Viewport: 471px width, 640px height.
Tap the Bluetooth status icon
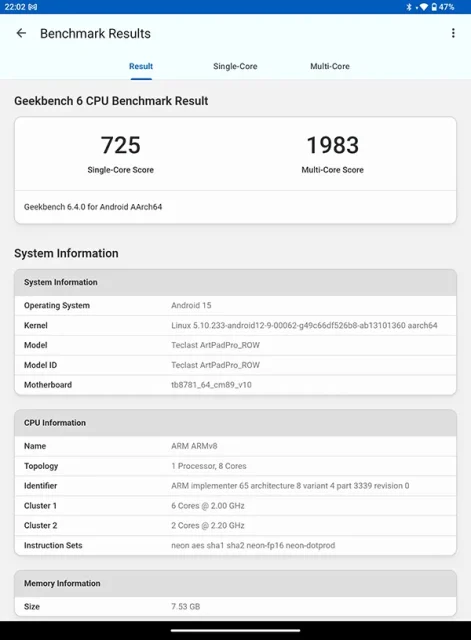(x=409, y=7)
